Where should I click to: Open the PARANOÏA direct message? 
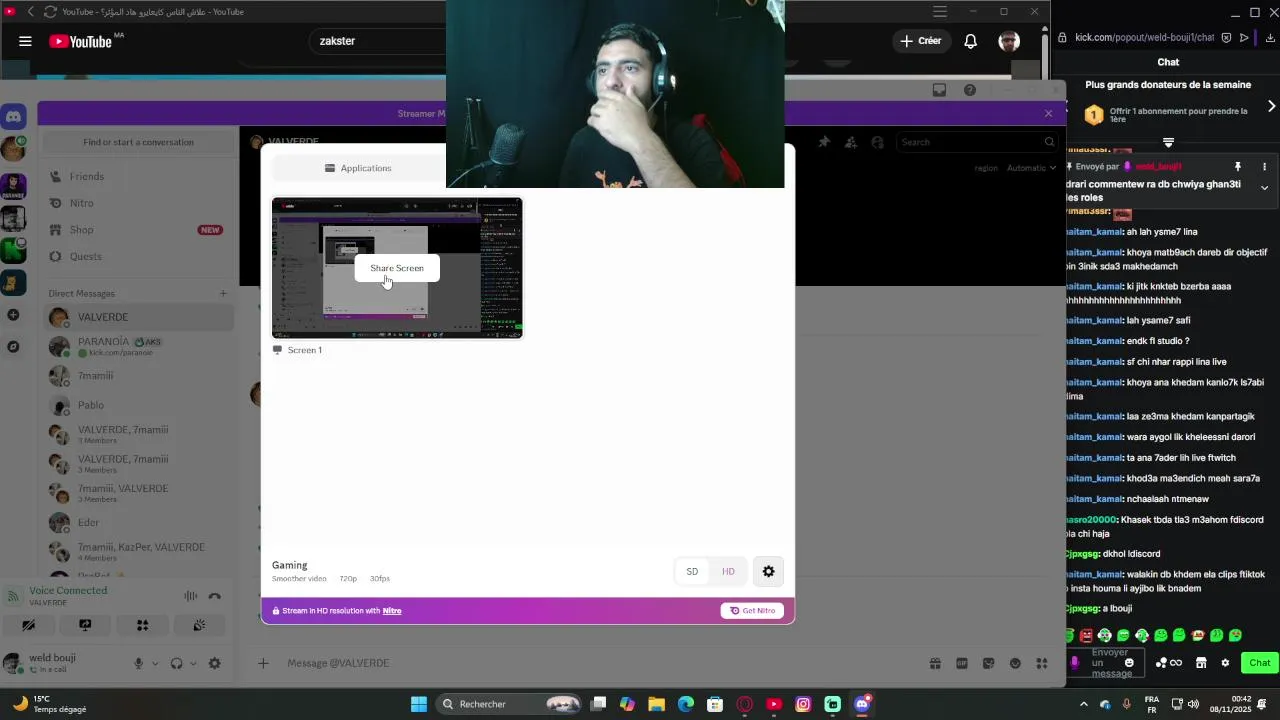[x=139, y=346]
